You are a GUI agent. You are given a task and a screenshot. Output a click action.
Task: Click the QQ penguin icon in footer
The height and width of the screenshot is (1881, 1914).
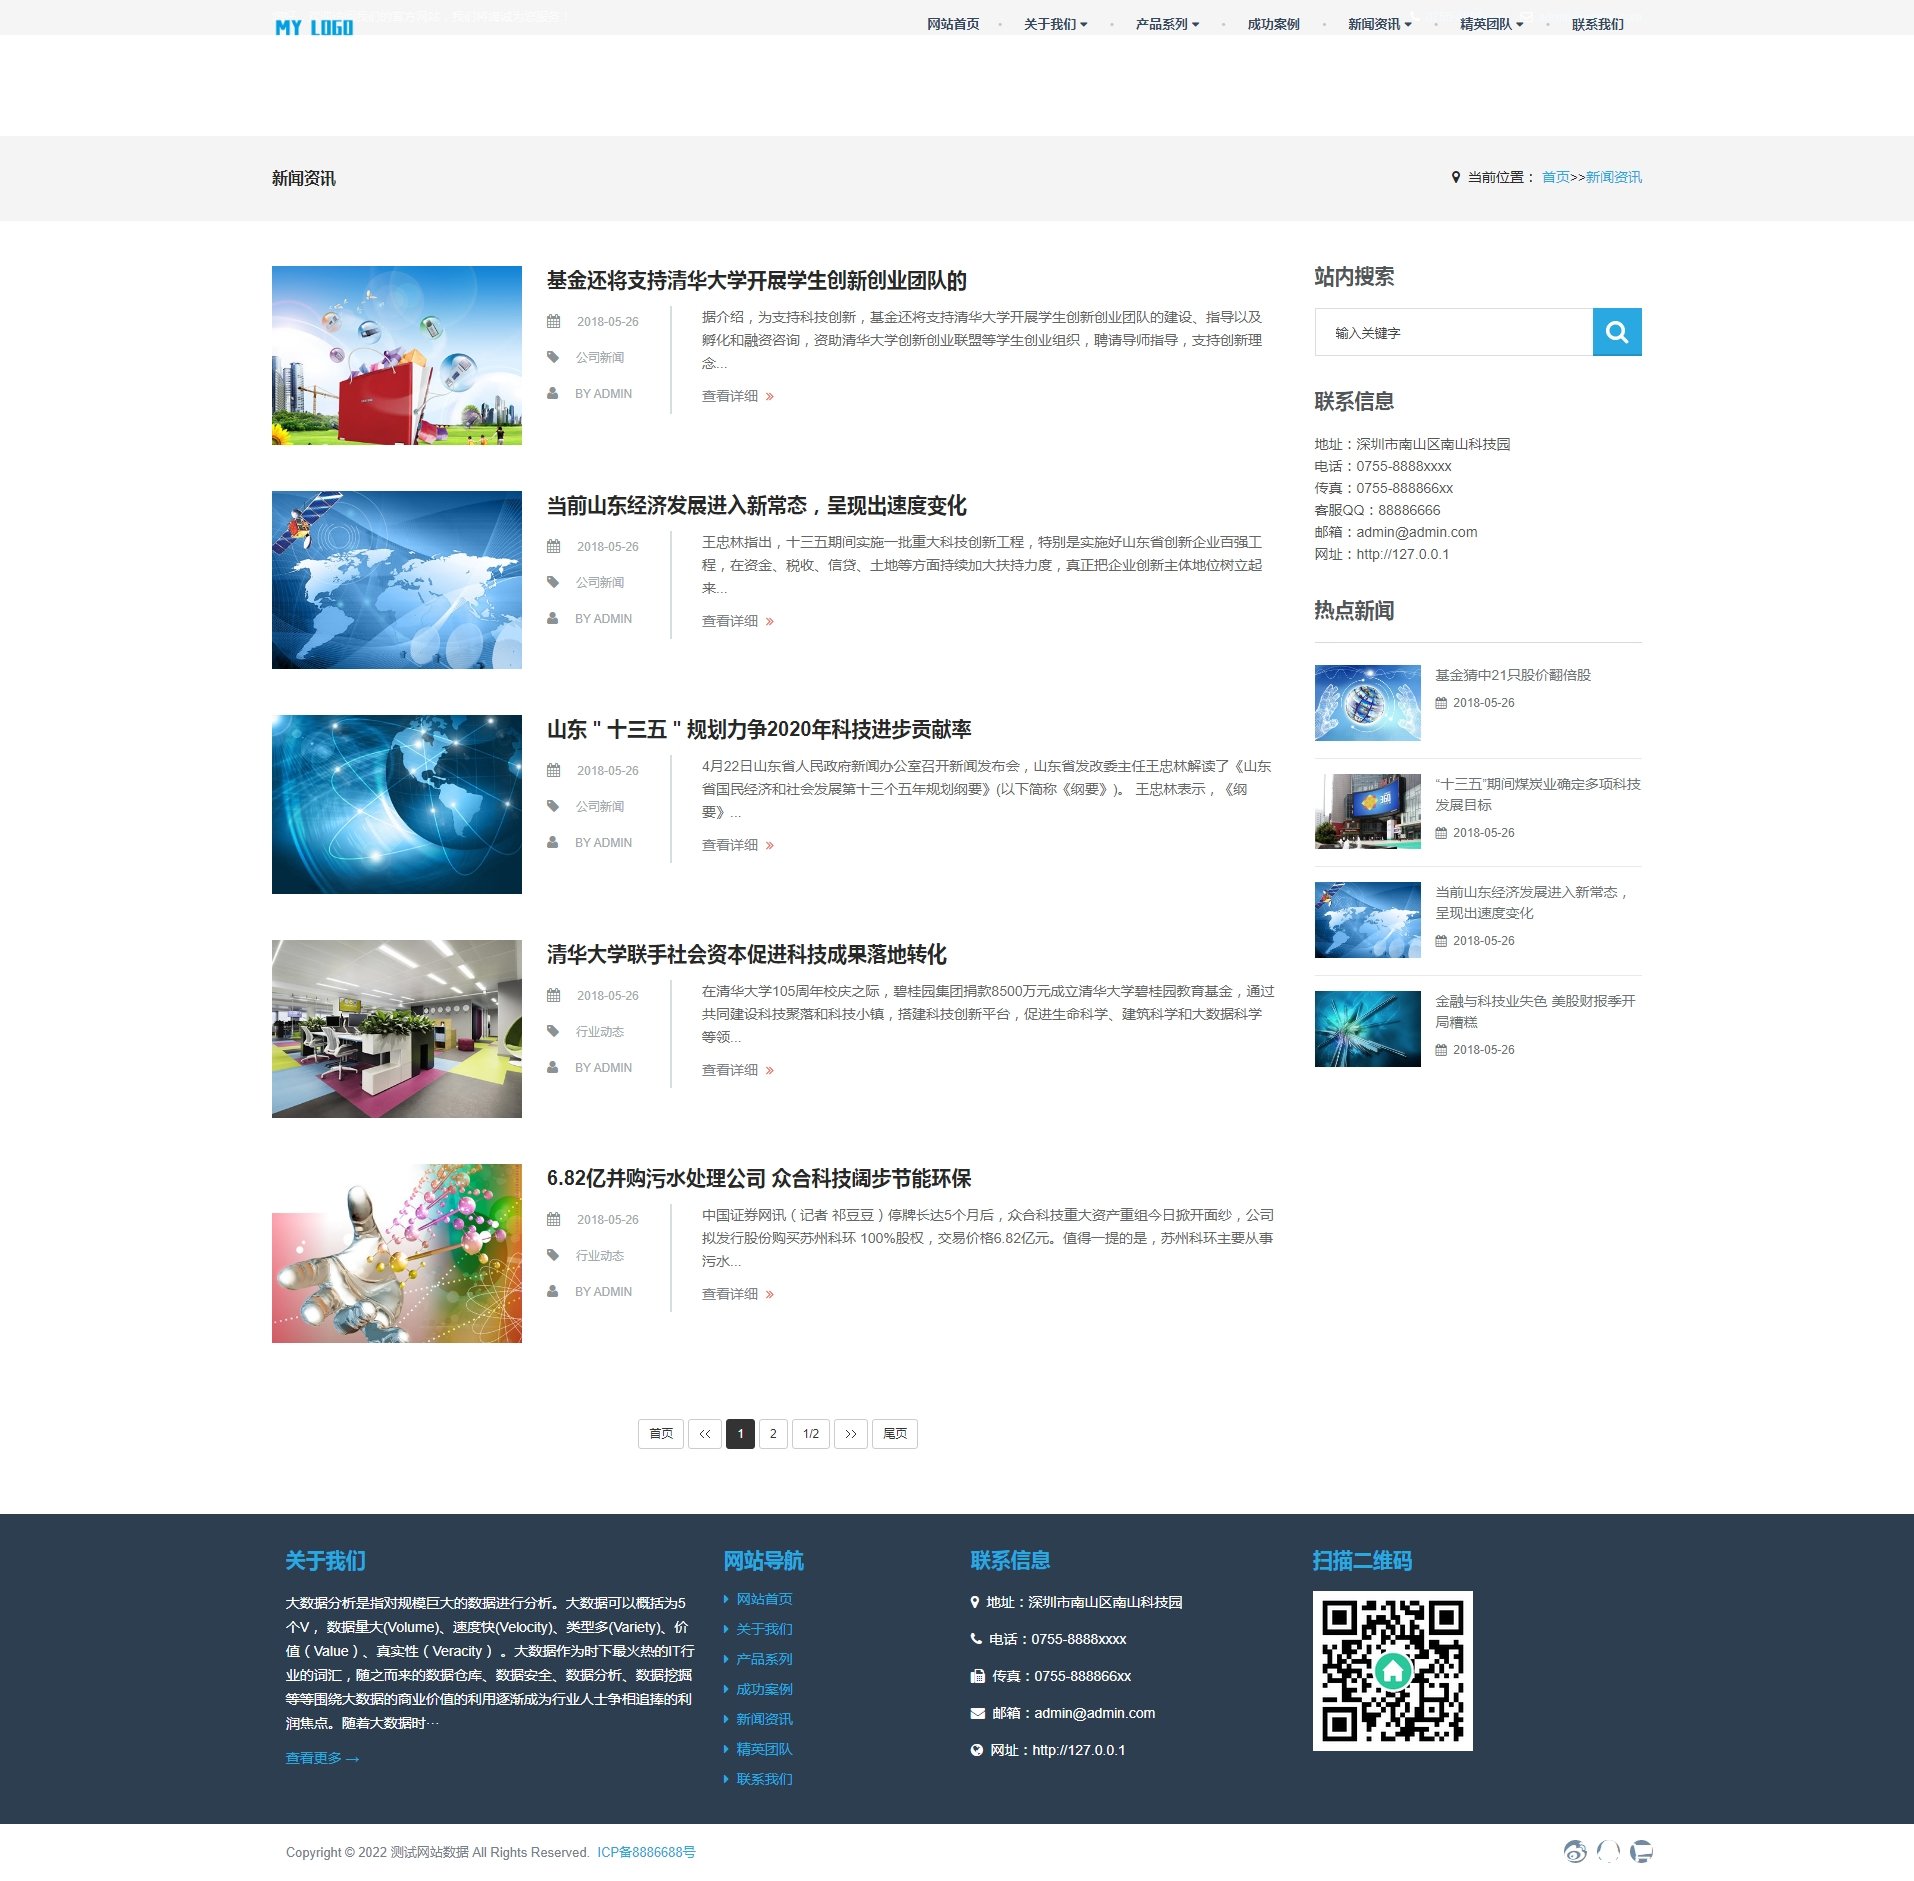click(1608, 1851)
